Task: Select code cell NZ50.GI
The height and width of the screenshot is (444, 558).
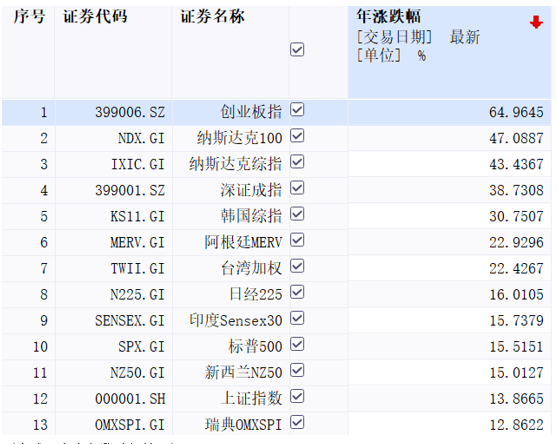Action: [x=138, y=373]
